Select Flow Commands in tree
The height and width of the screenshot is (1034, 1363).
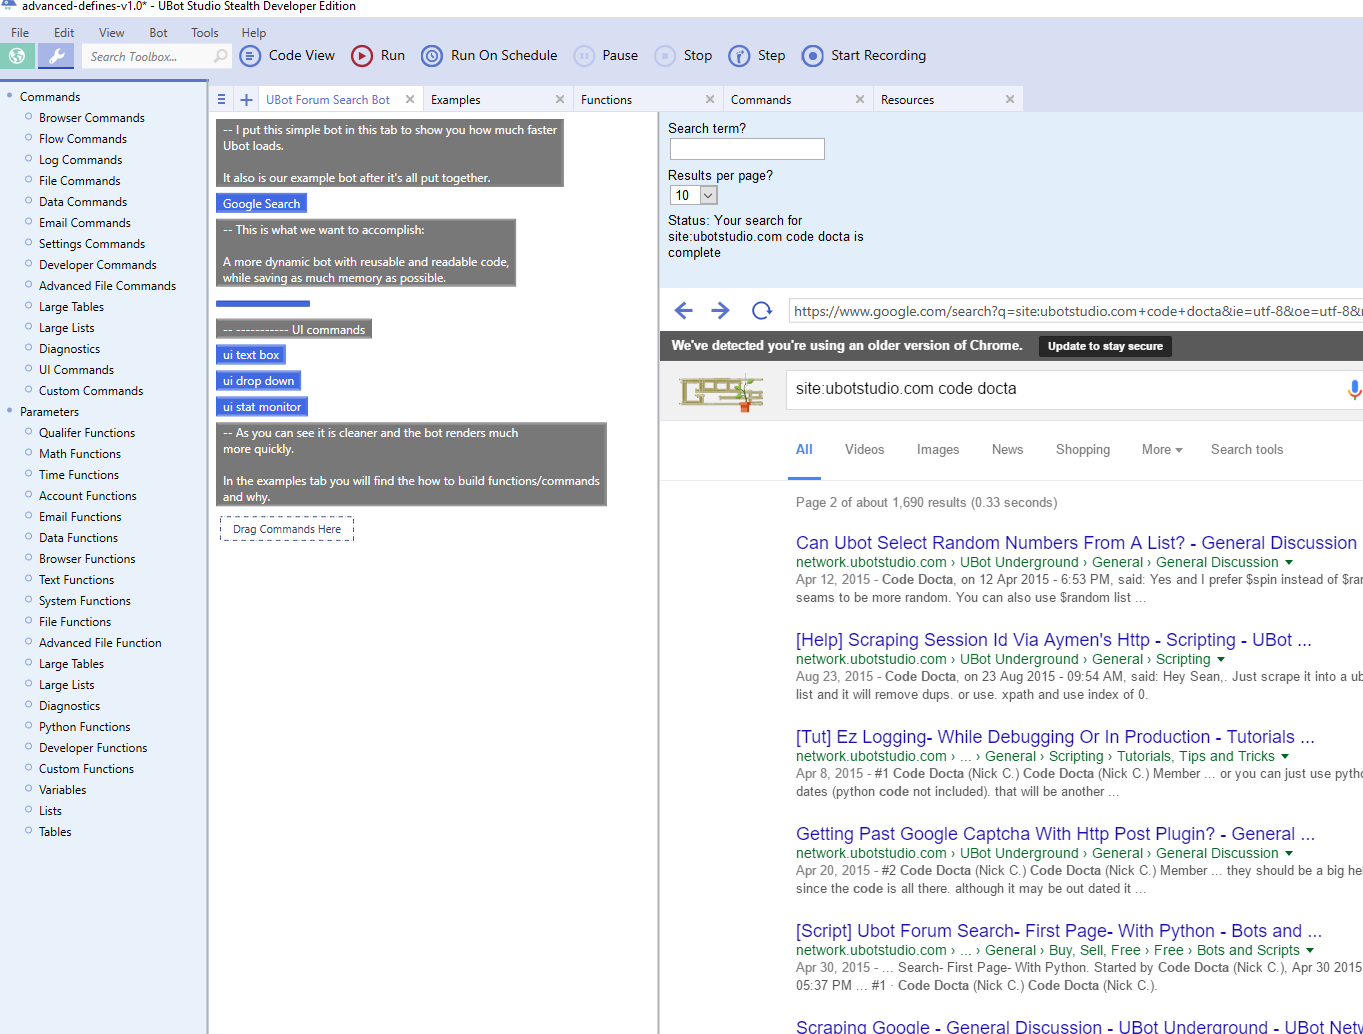tap(83, 139)
